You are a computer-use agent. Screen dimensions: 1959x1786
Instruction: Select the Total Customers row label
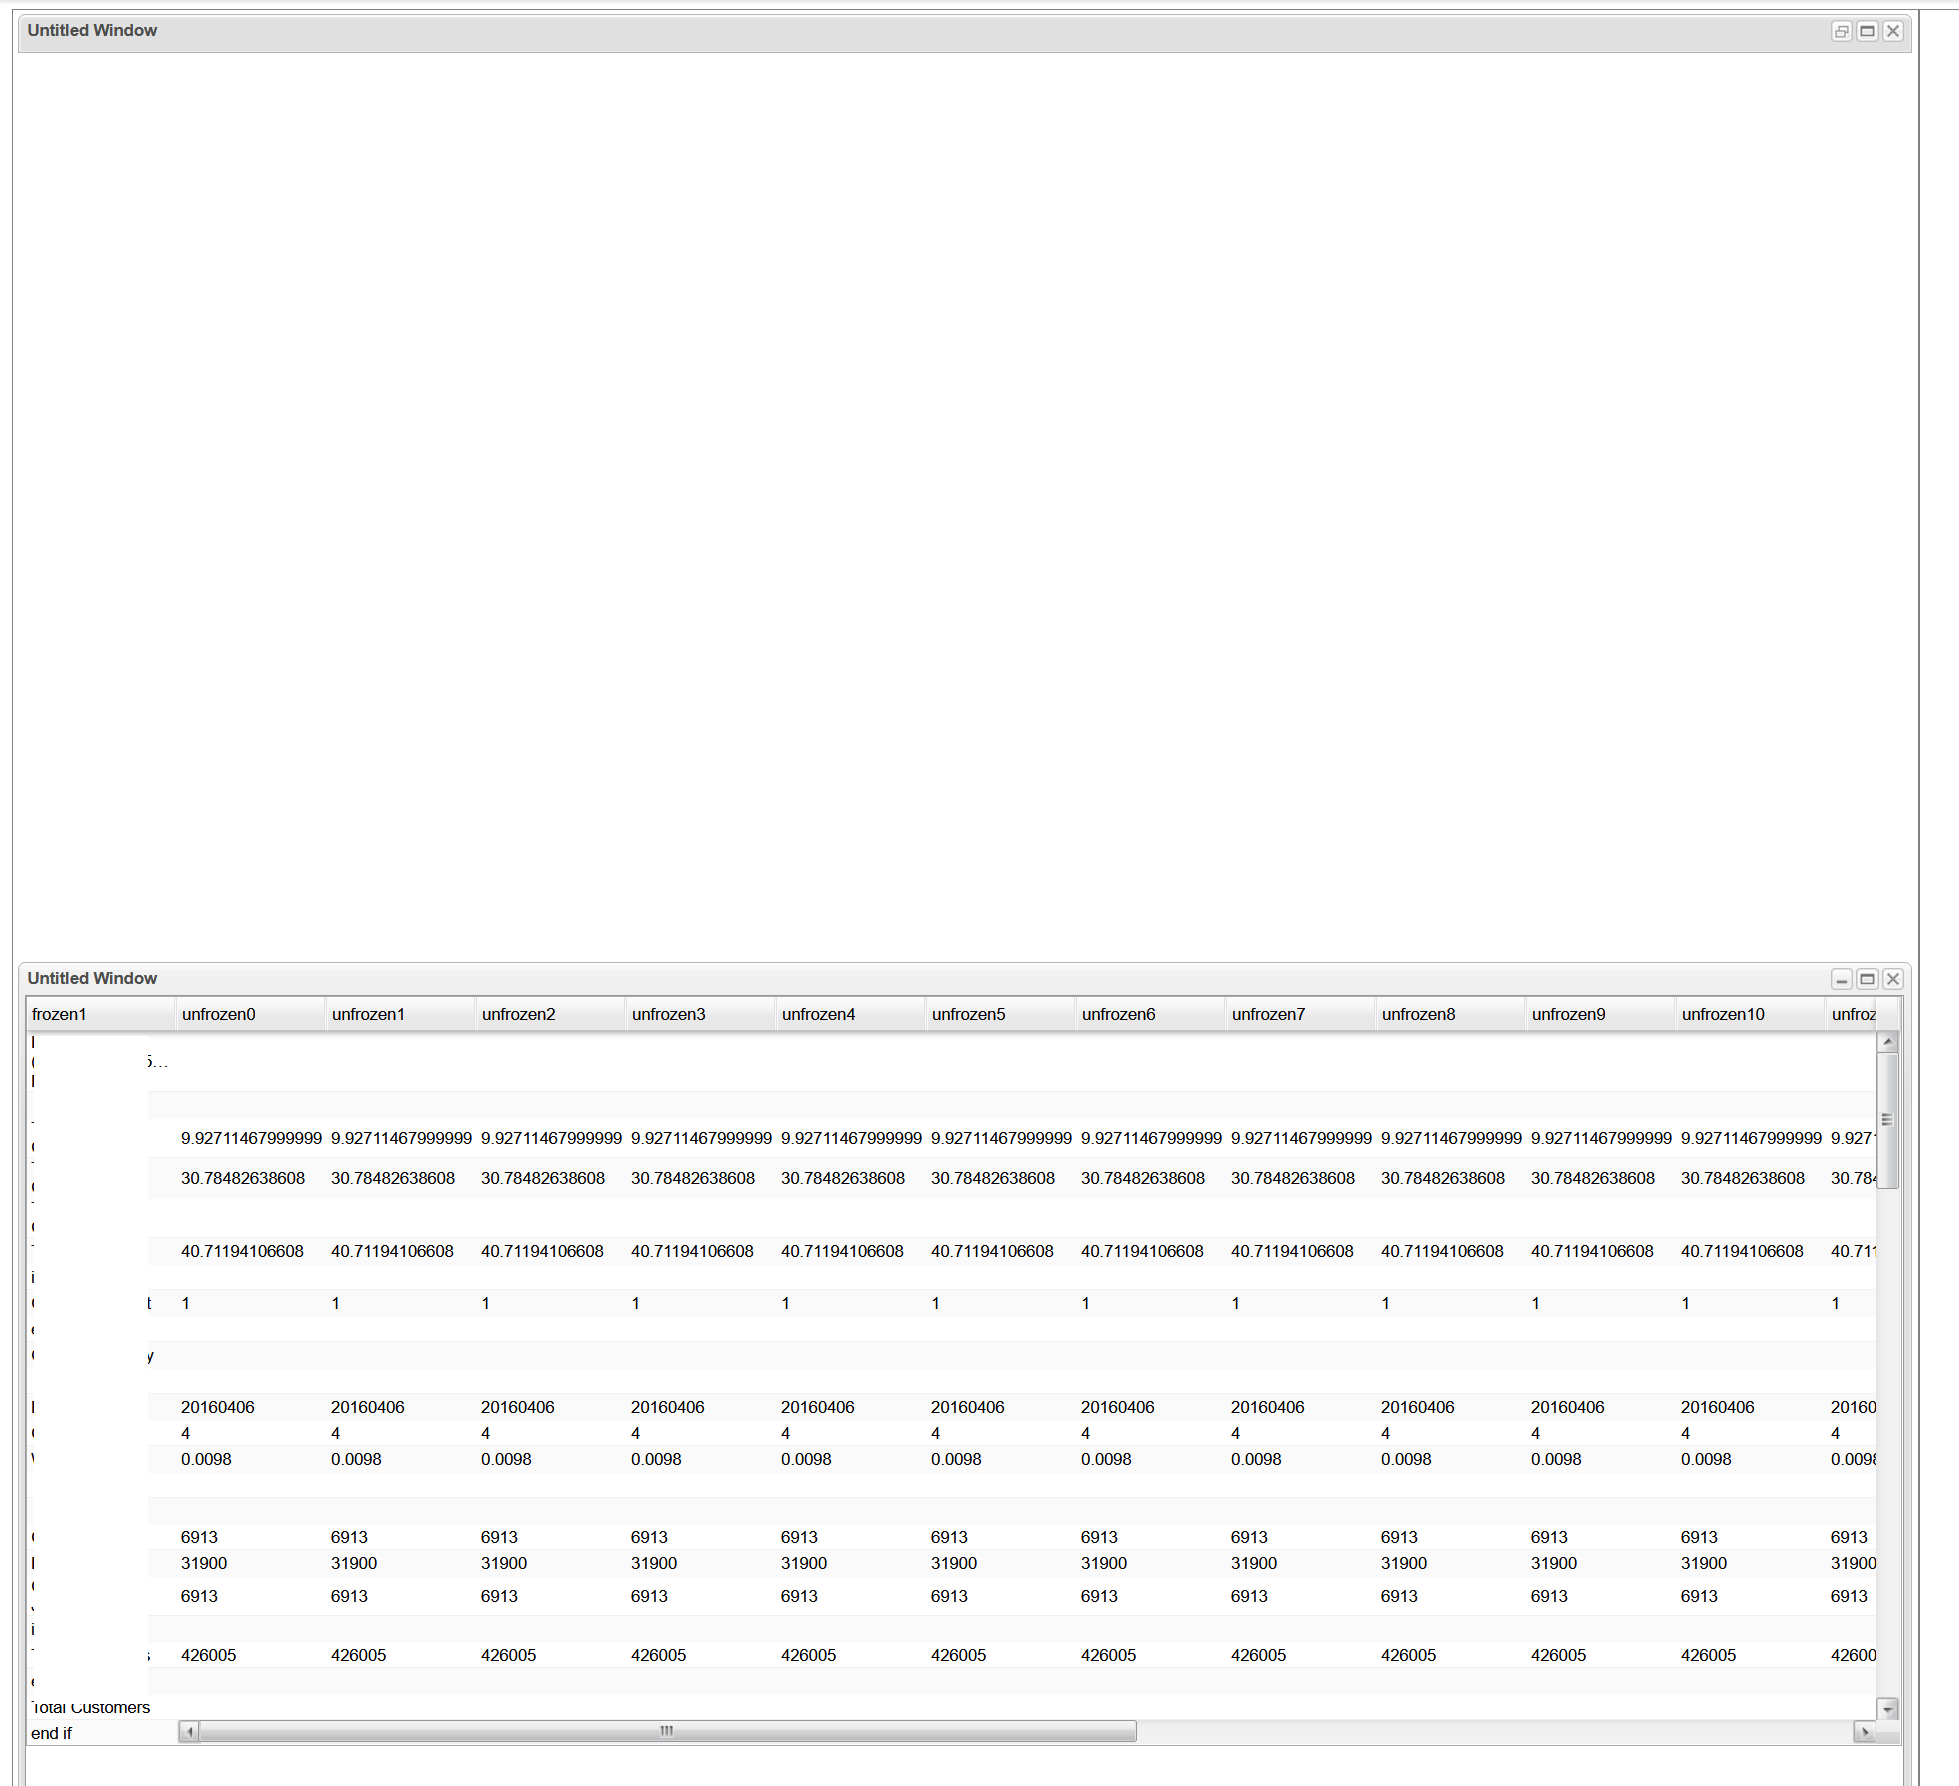(x=91, y=1708)
